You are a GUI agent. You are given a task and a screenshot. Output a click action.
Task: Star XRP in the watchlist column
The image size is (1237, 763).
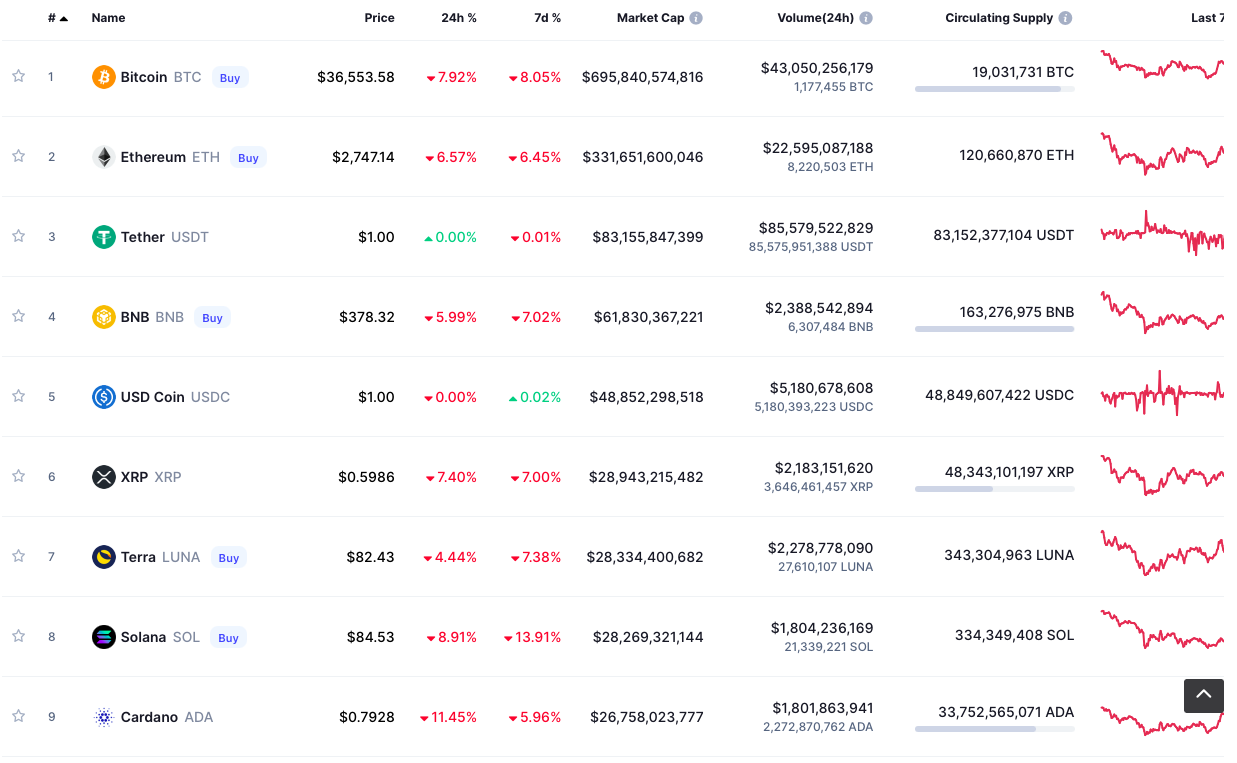pyautogui.click(x=18, y=476)
